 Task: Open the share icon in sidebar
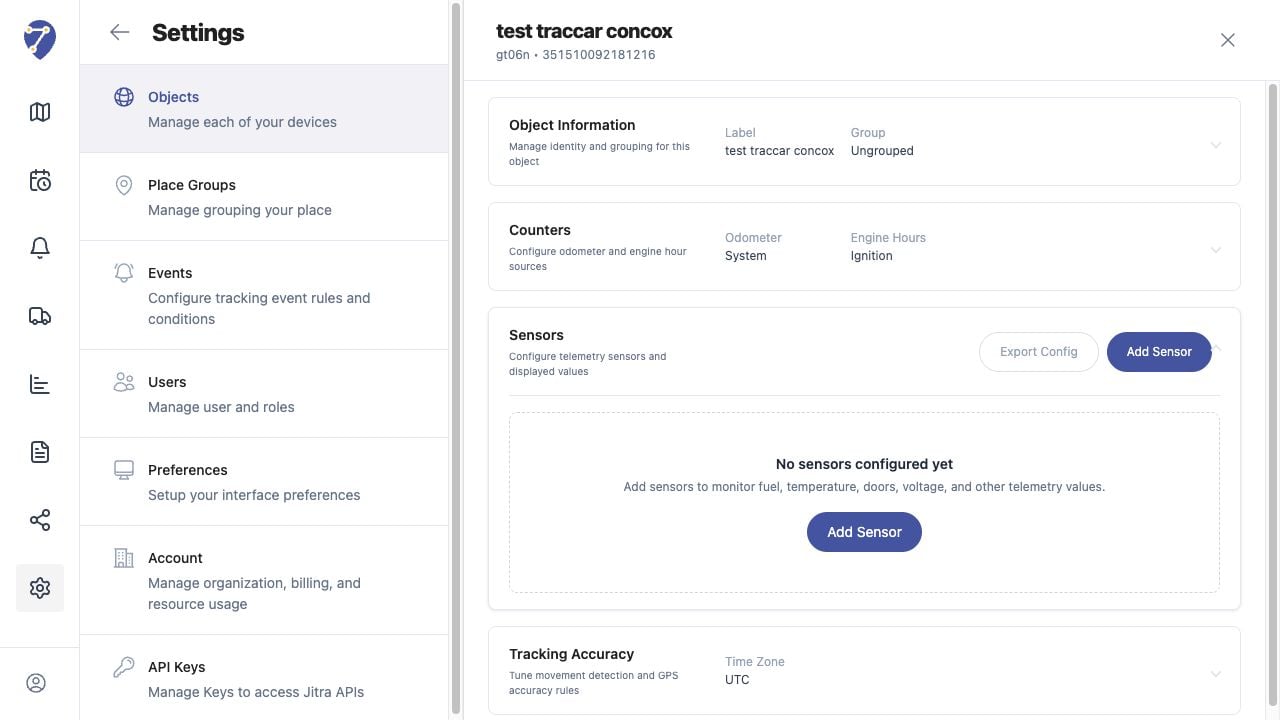click(x=40, y=520)
